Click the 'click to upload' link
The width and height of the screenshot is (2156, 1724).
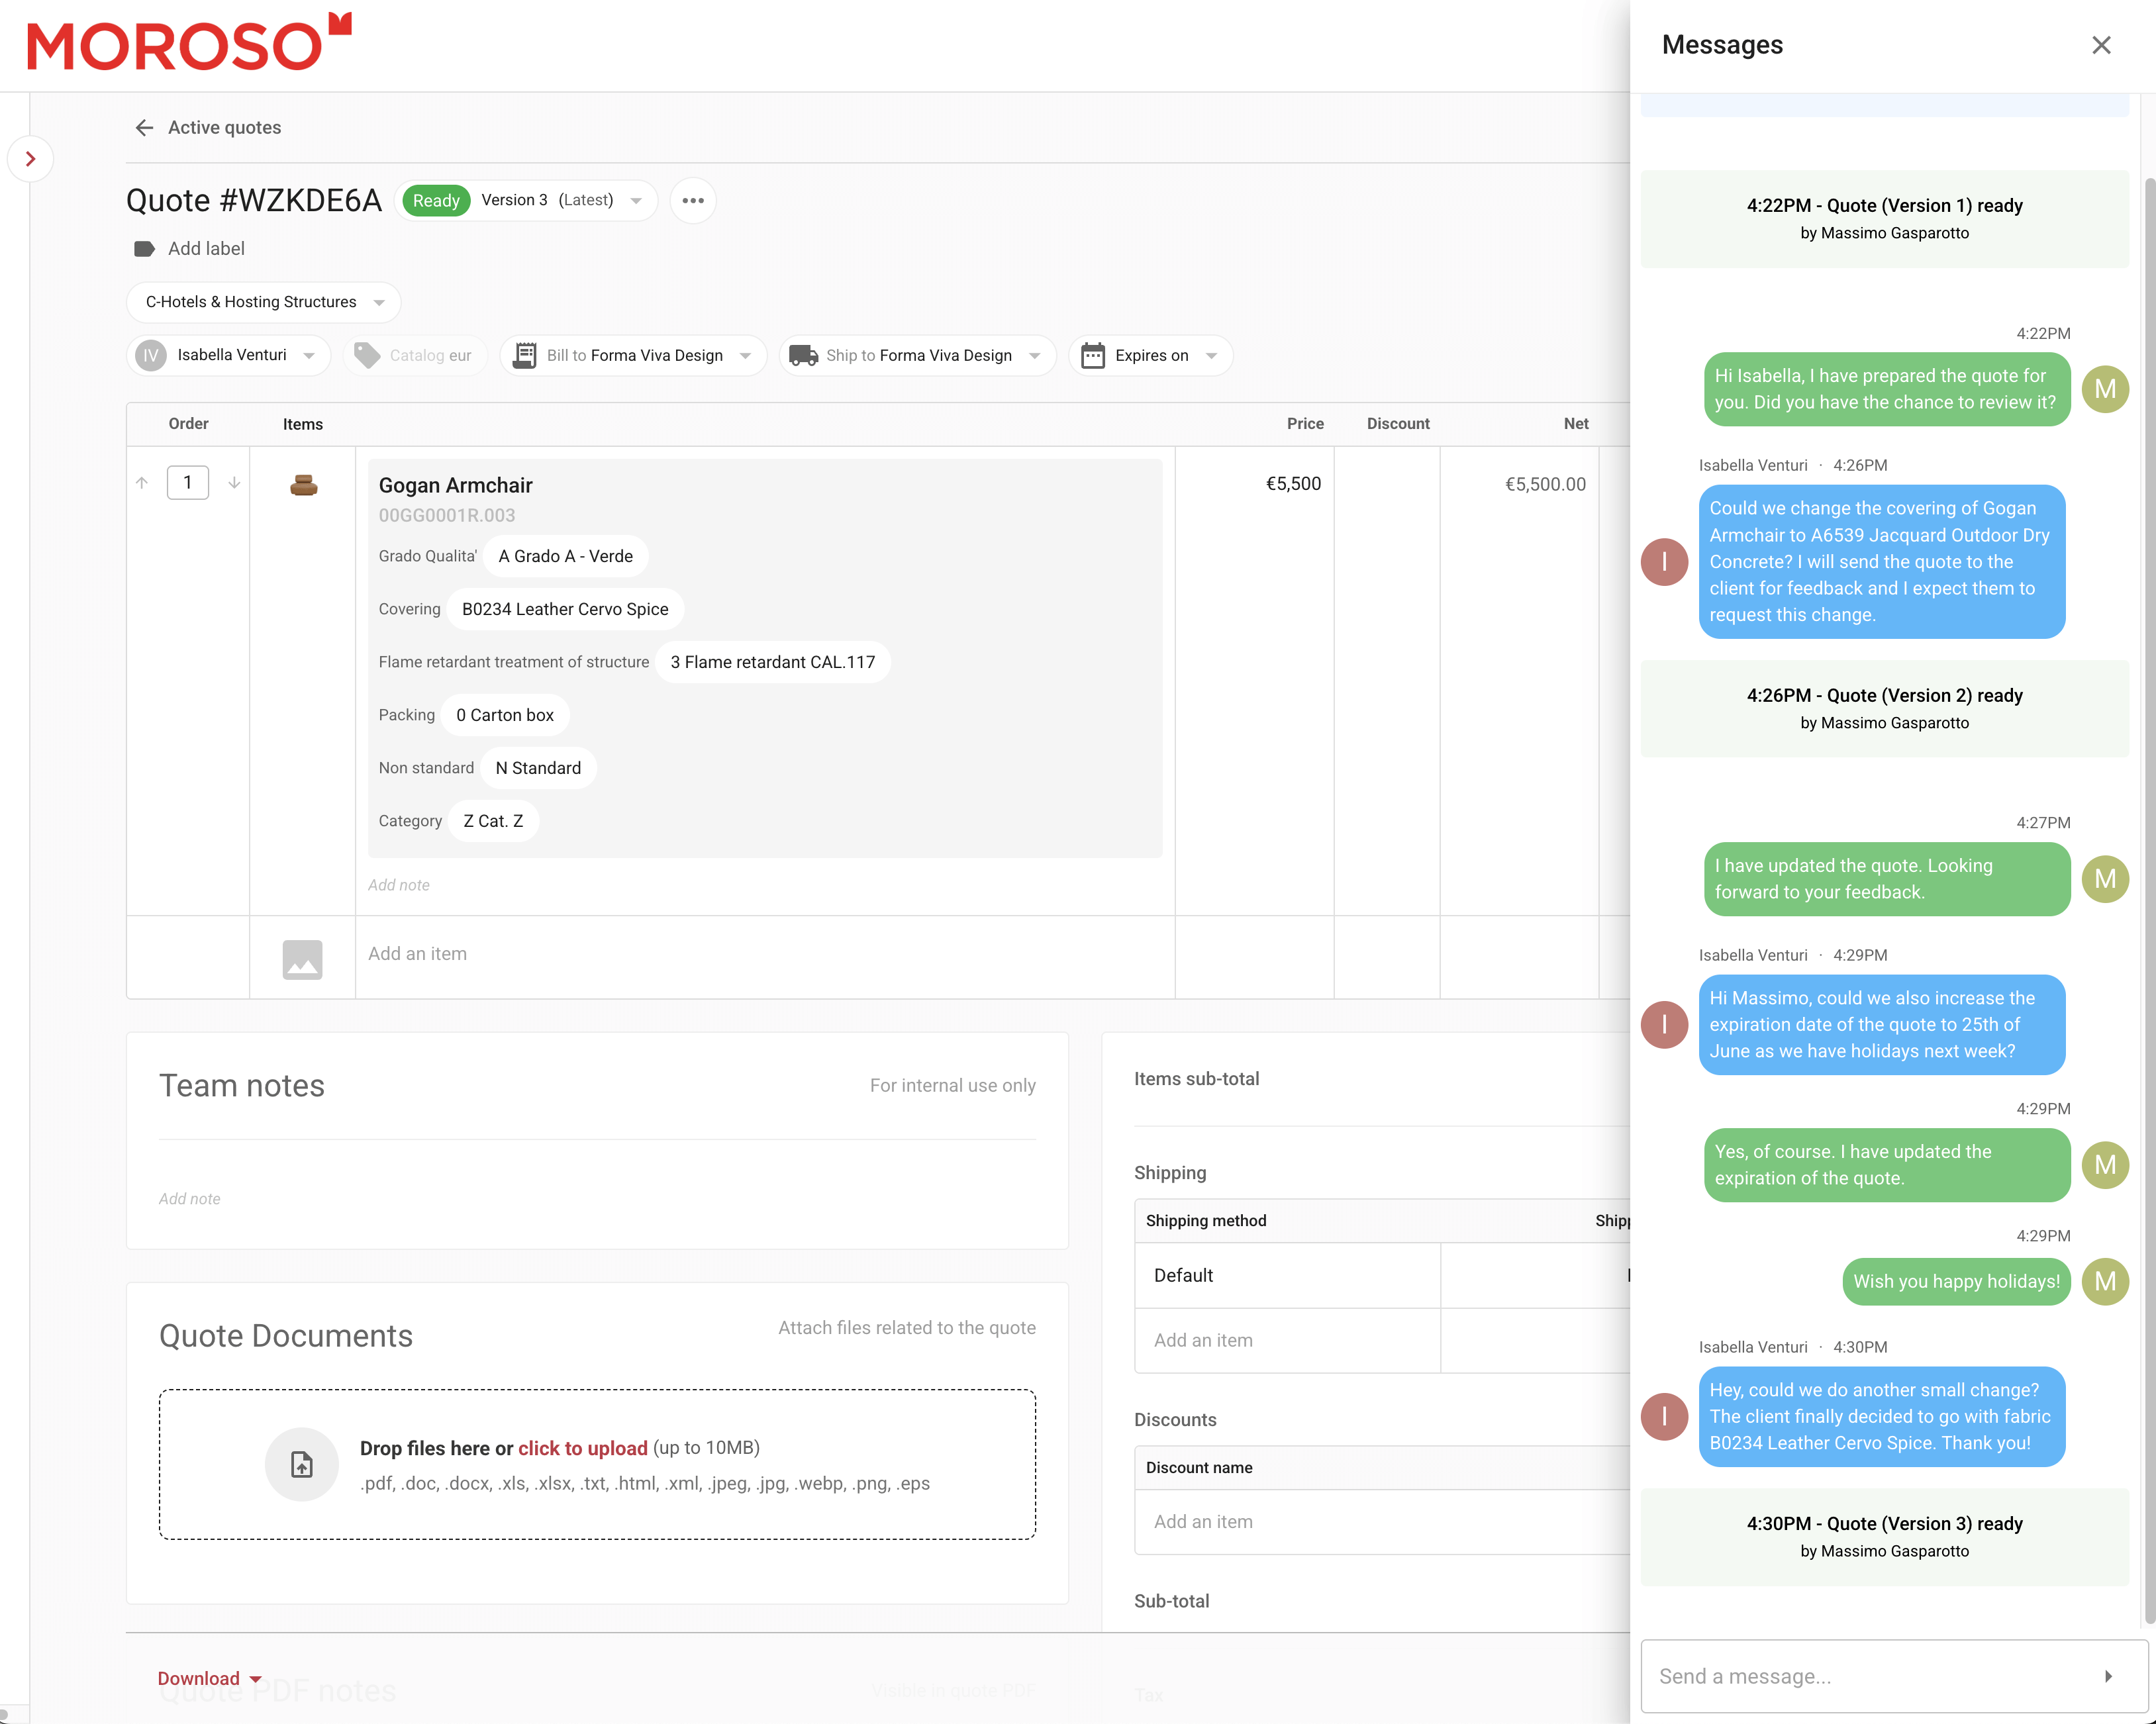pos(582,1448)
